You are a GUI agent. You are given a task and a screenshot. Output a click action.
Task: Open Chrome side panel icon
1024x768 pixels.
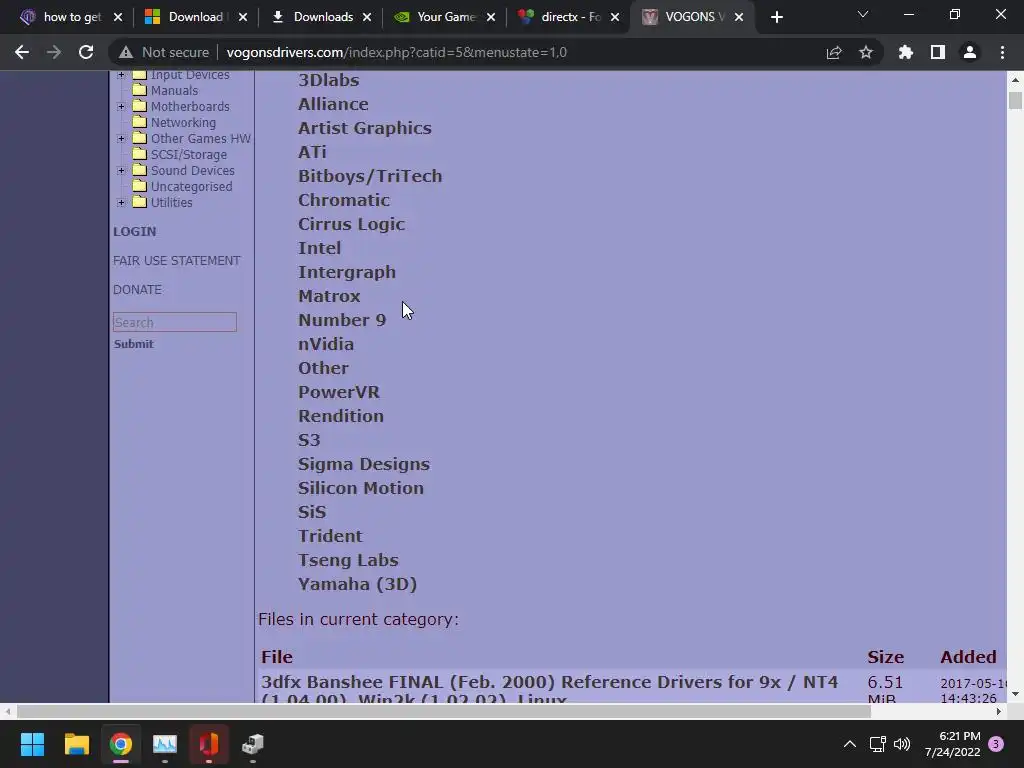938,52
